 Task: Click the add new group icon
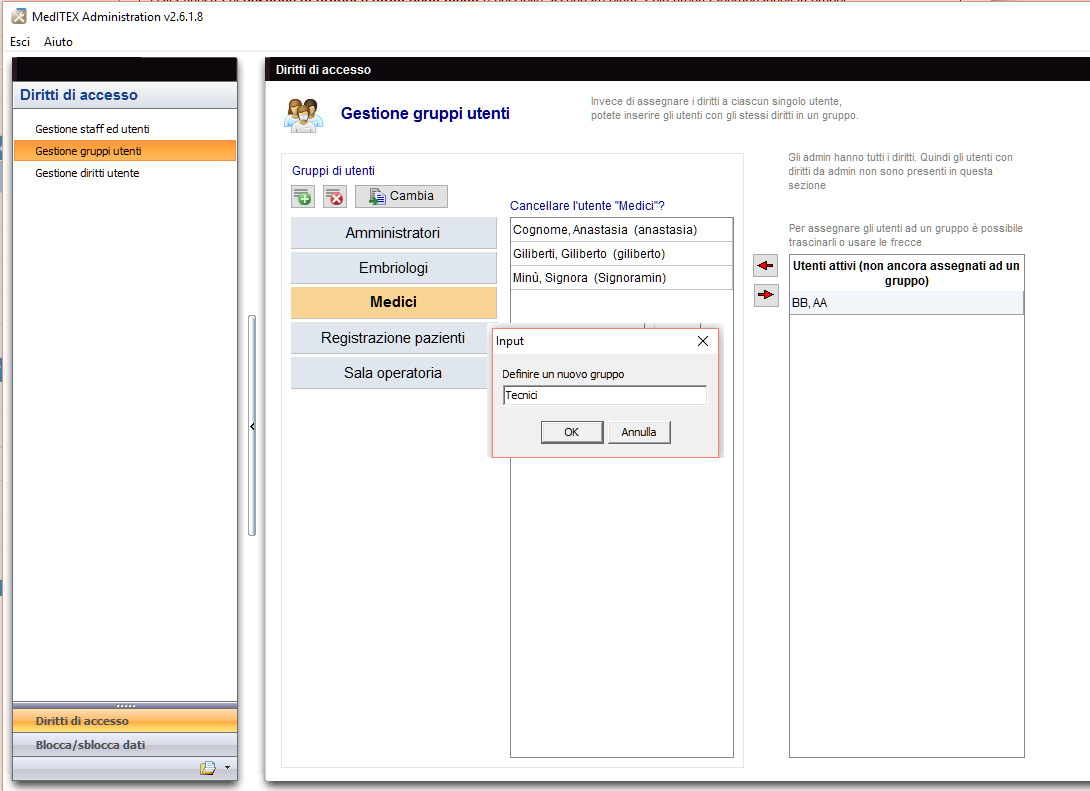302,197
